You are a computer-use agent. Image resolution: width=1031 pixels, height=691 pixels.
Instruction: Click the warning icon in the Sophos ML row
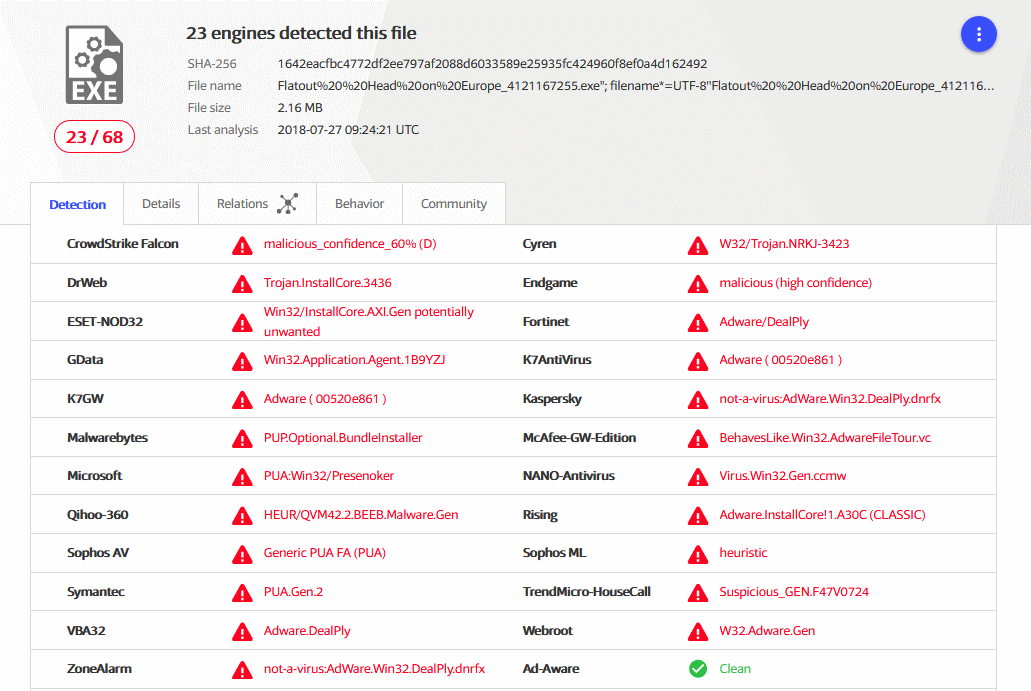coord(698,555)
